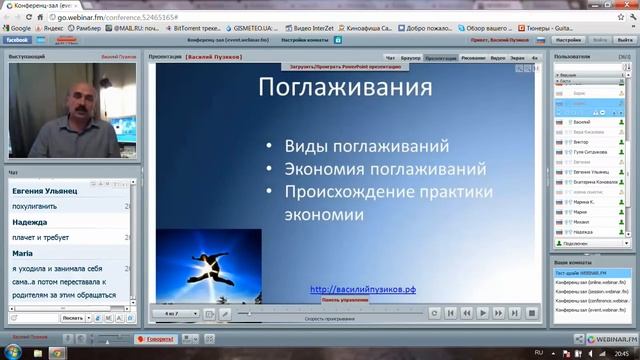Jump to the first slide
Screen dimensions: 640x360
[450, 313]
